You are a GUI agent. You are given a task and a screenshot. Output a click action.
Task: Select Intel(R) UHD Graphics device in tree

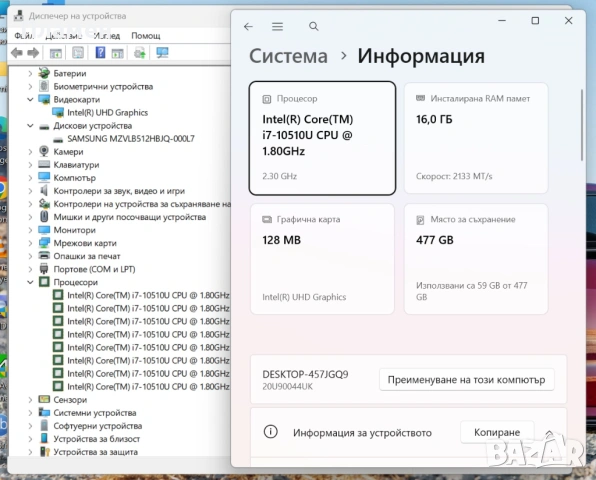[108, 112]
